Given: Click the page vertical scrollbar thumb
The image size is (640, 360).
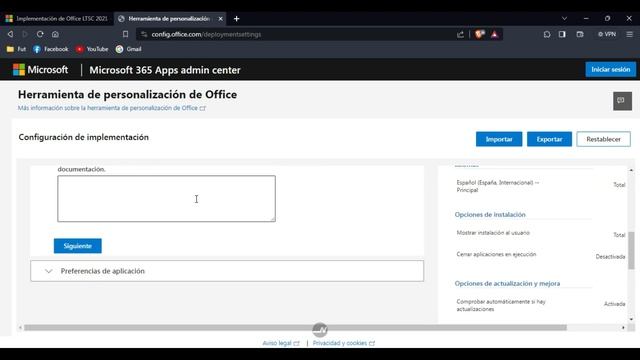Looking at the screenshot, I should pos(631,250).
